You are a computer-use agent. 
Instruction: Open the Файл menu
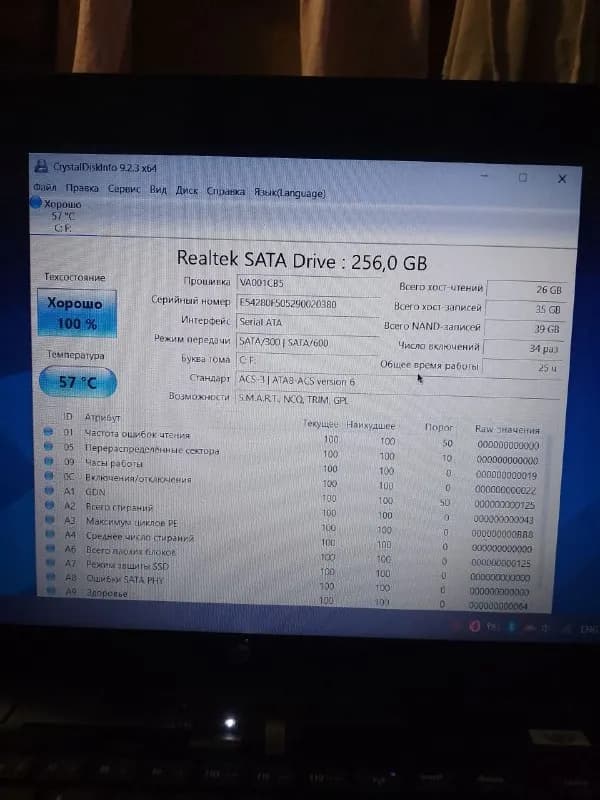tap(45, 188)
